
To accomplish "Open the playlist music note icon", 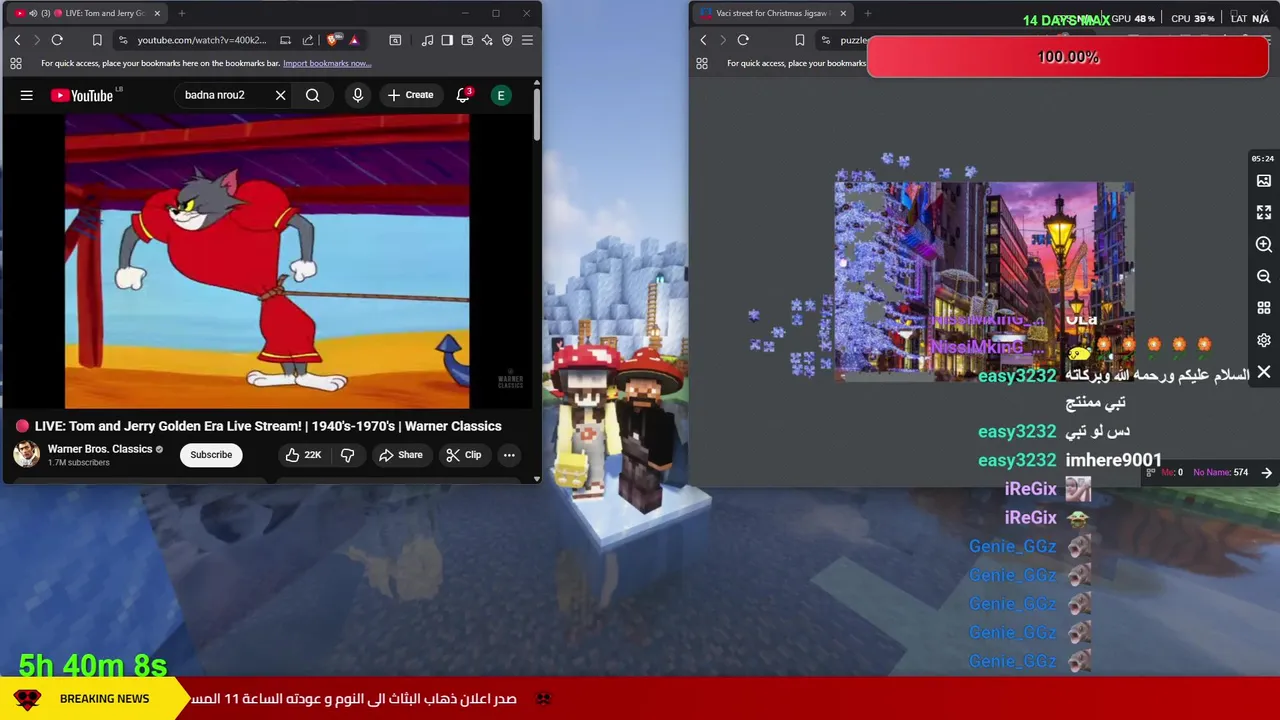I will [x=428, y=40].
